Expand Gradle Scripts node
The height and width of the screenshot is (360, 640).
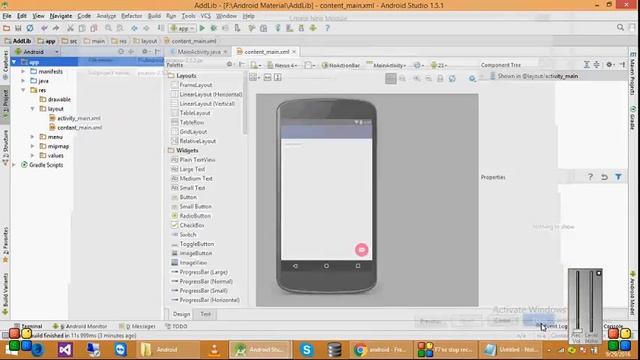coord(14,165)
